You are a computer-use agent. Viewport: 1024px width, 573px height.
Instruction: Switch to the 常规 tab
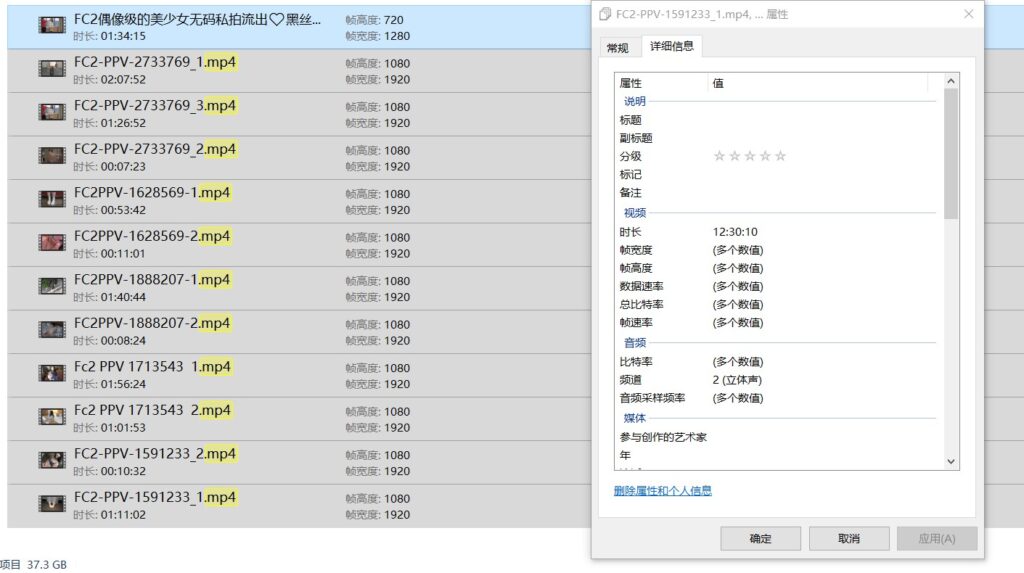618,48
